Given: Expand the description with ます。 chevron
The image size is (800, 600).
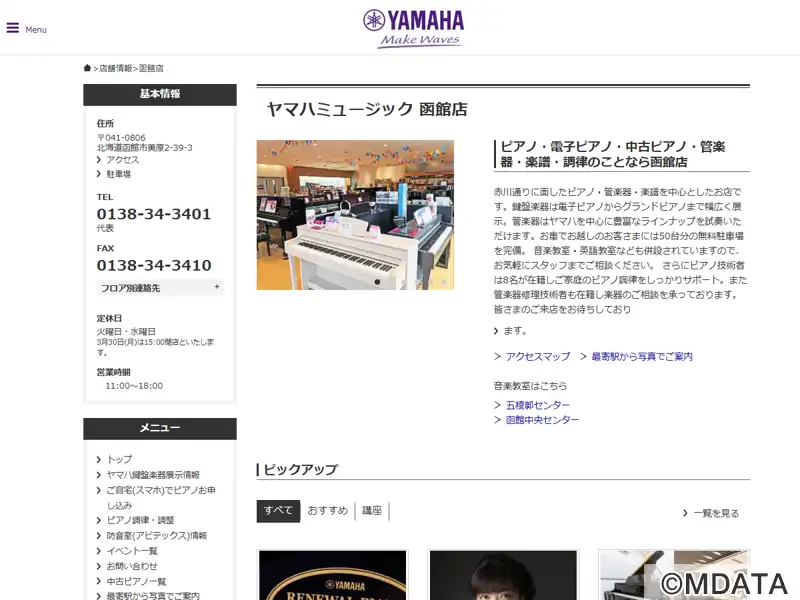Looking at the screenshot, I should click(510, 331).
